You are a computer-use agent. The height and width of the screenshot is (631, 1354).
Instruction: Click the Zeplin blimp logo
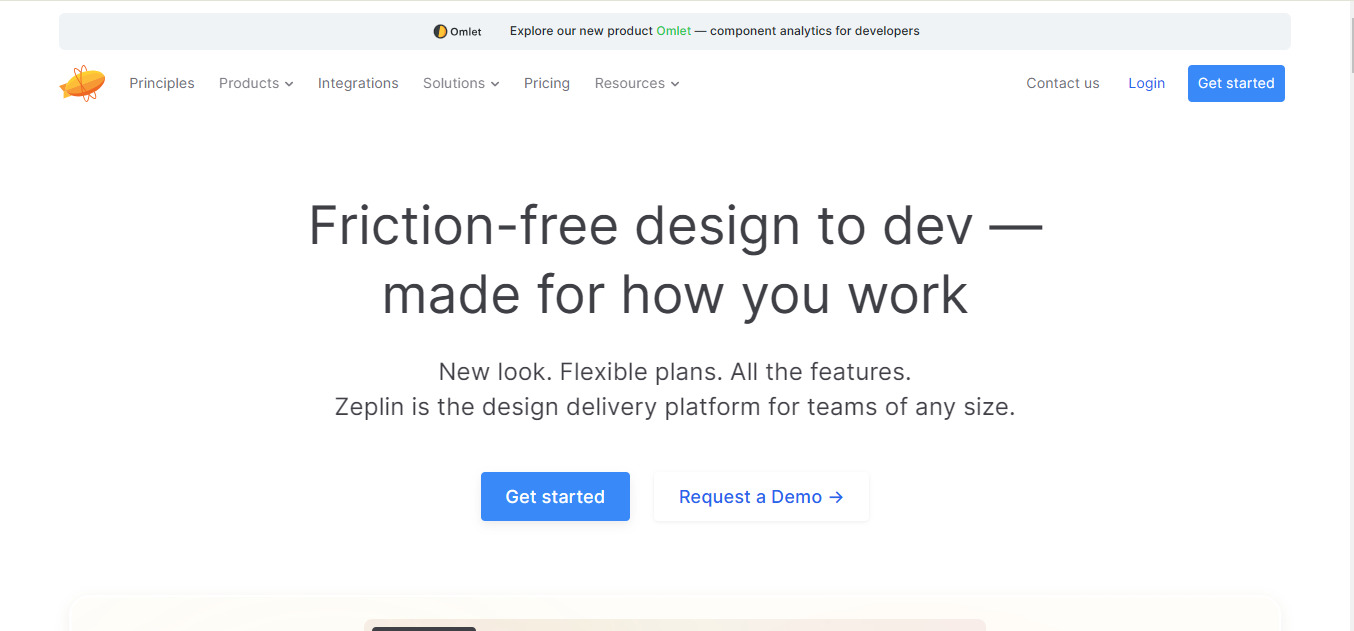[82, 83]
